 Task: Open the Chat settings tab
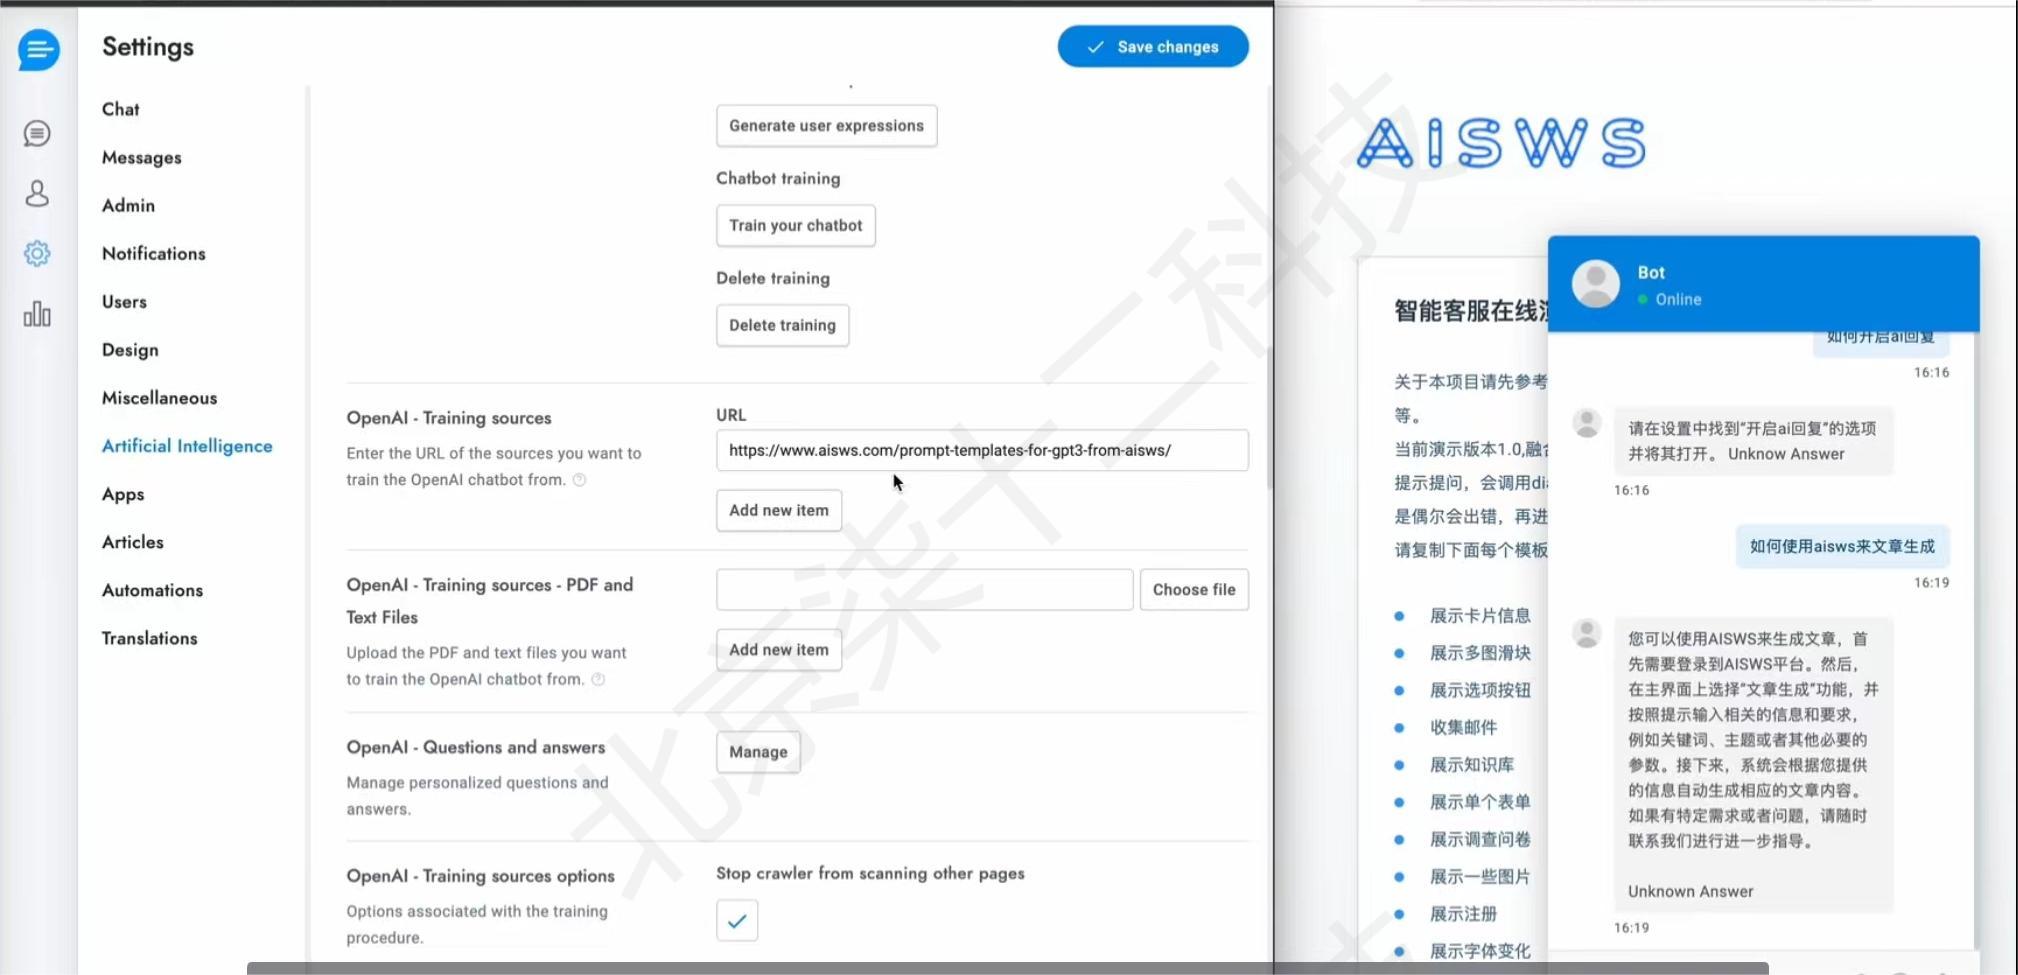pos(120,109)
